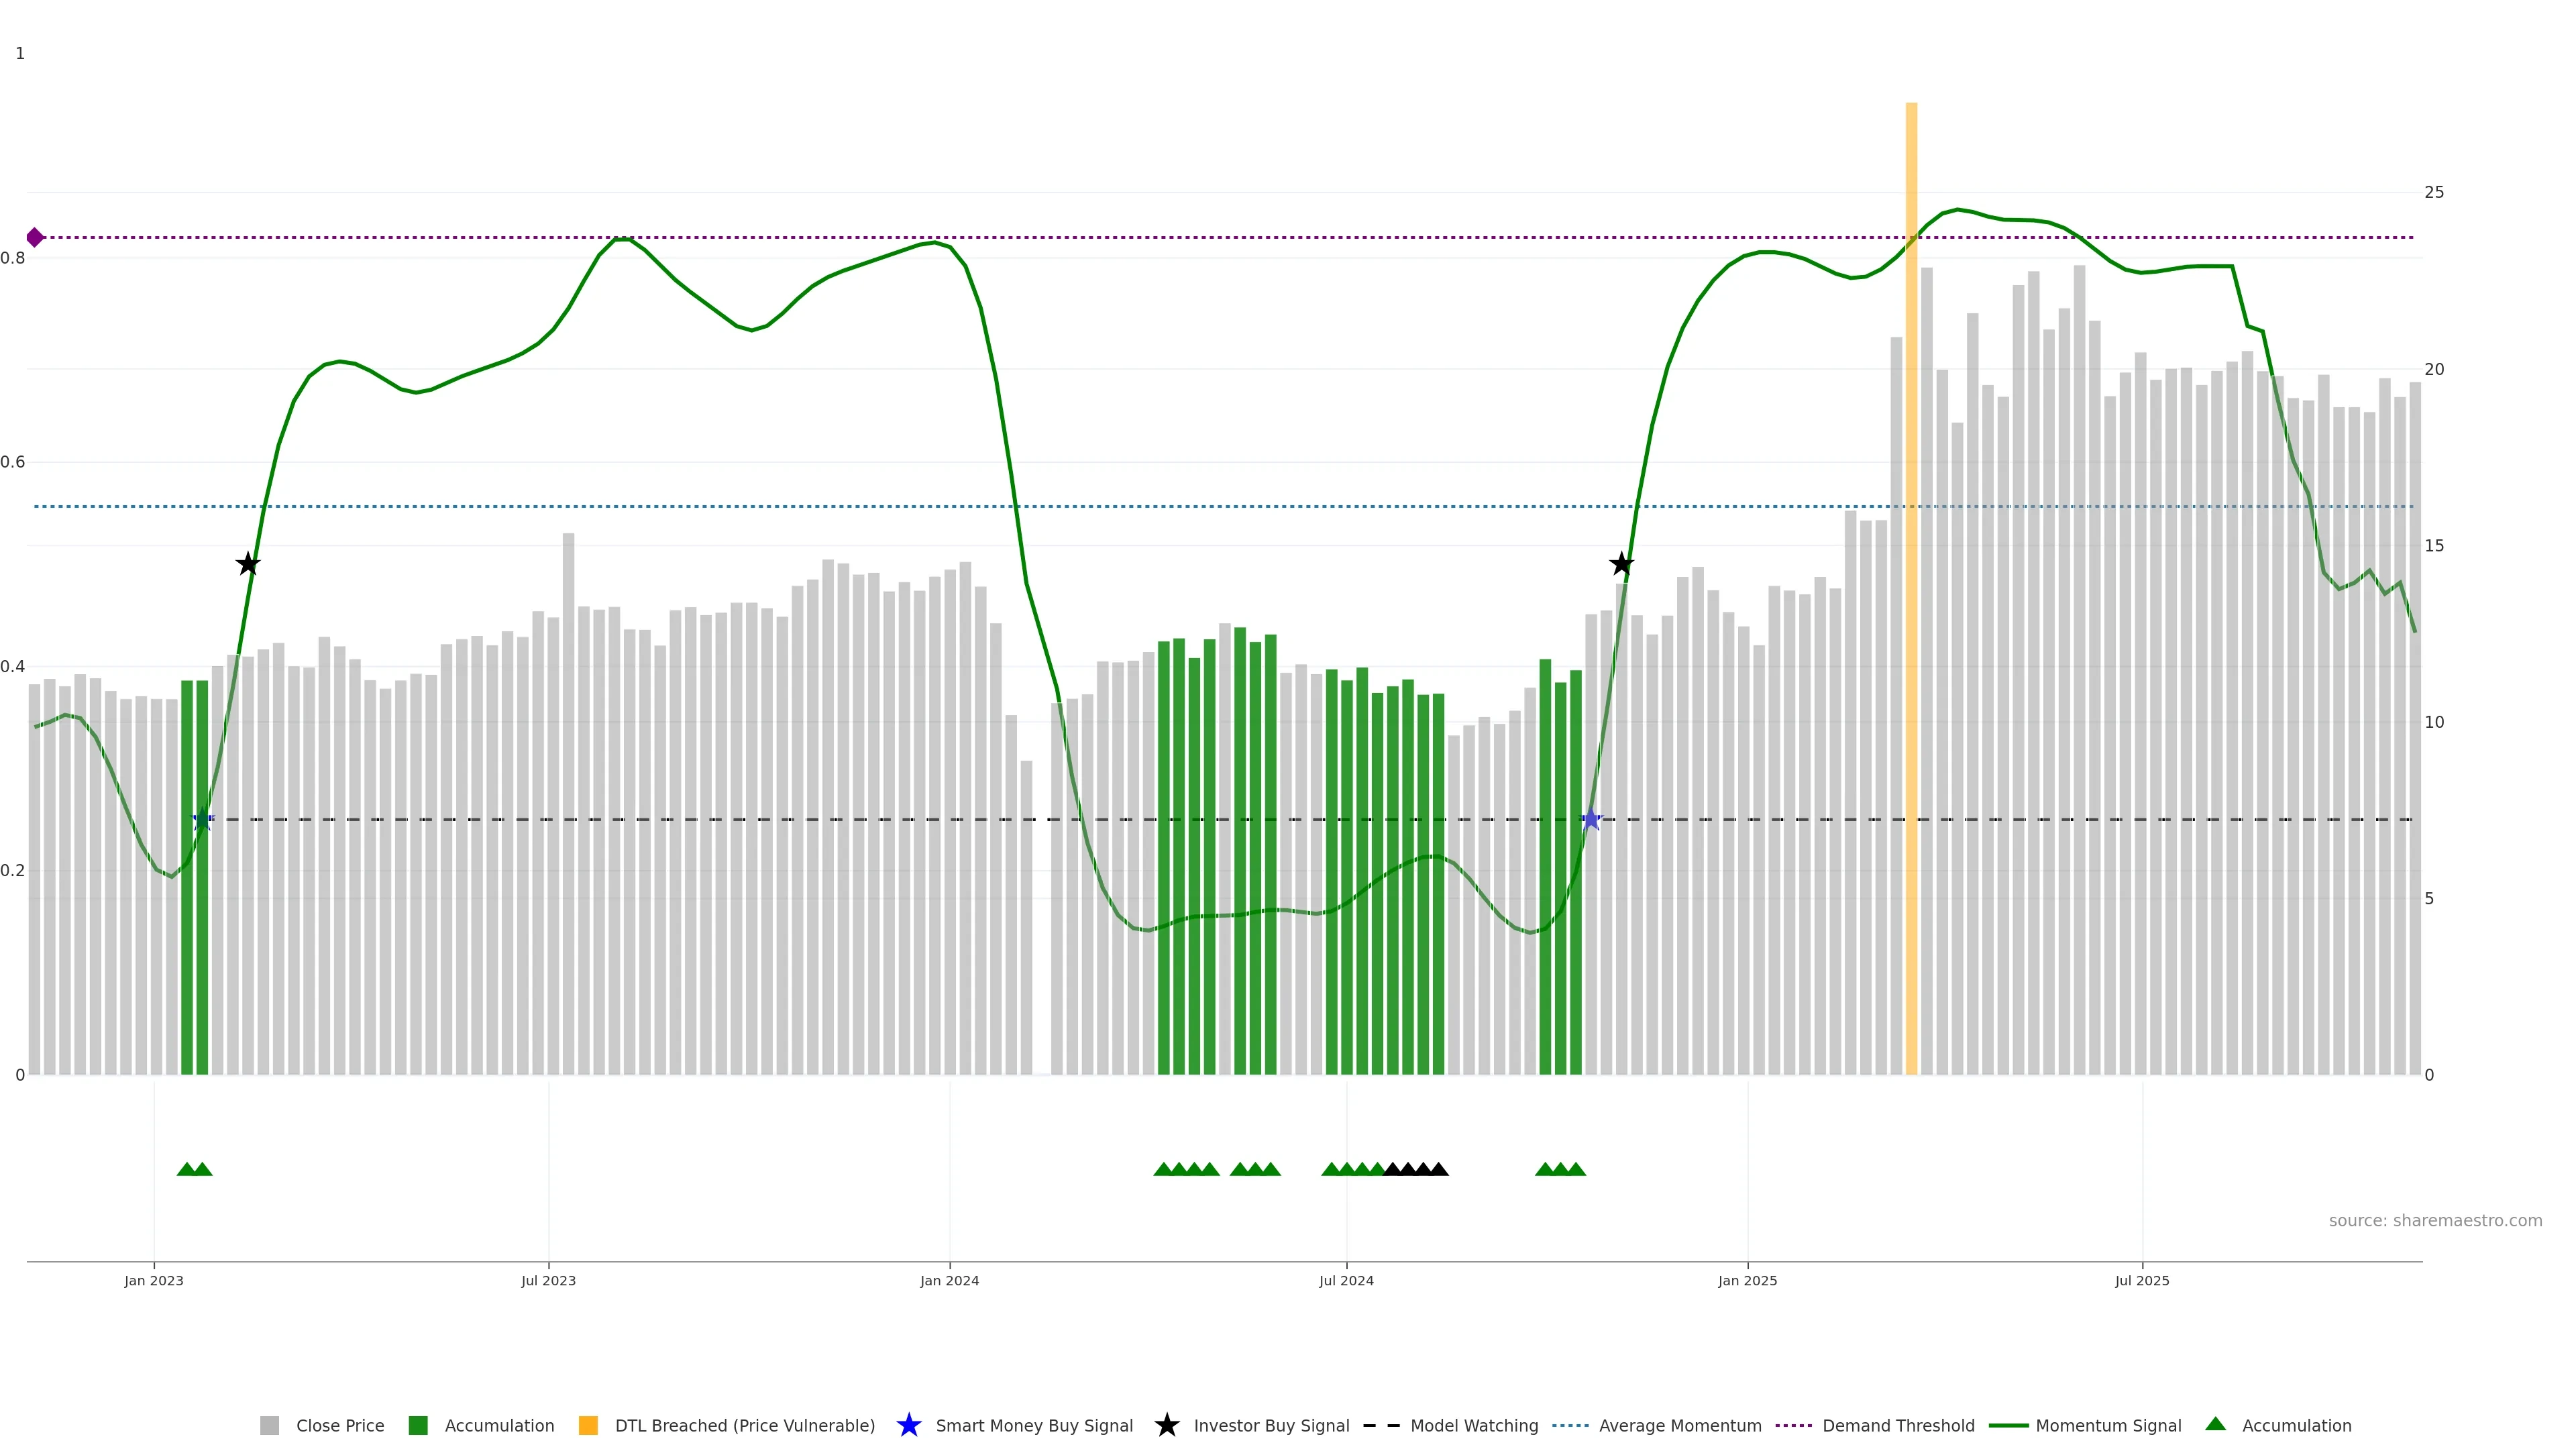Click the first black Investor Buy star

coord(248,564)
